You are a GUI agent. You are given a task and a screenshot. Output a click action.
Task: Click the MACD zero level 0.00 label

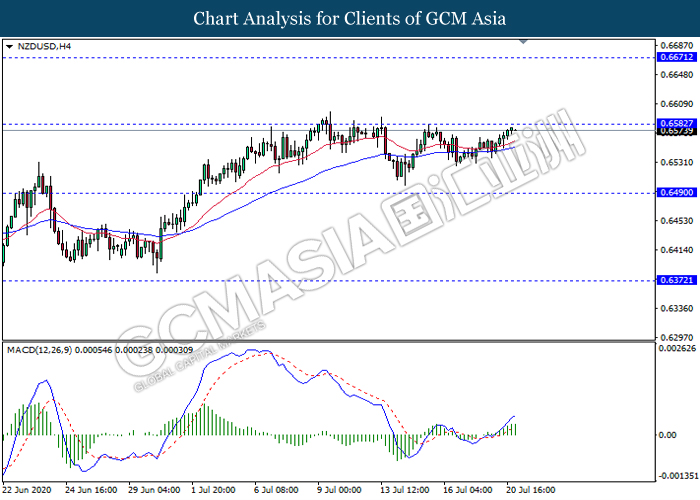[x=668, y=434]
